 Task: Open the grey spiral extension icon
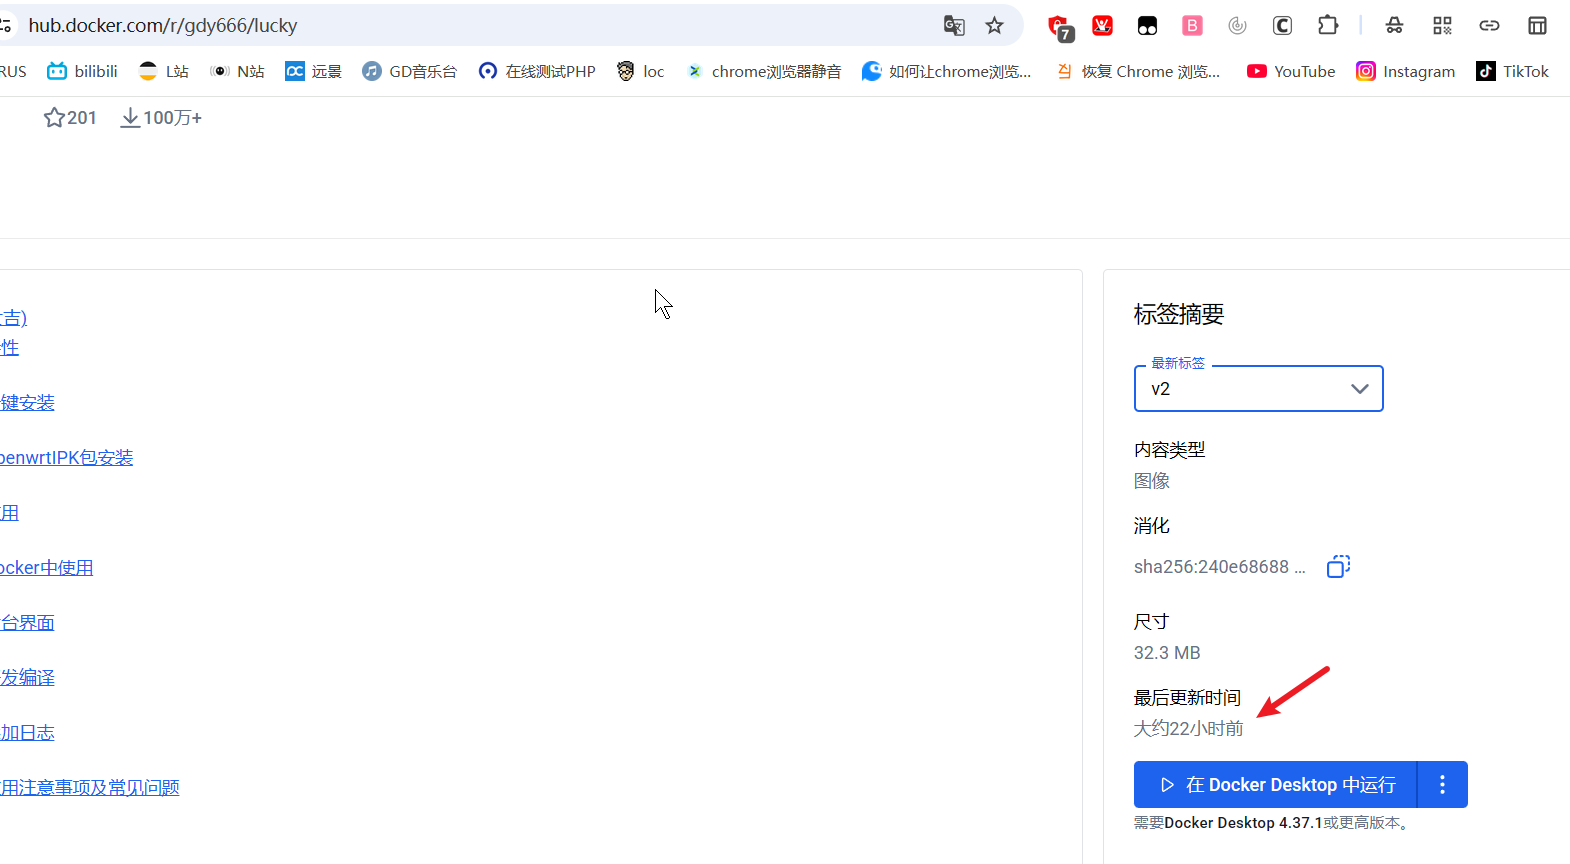1237,26
